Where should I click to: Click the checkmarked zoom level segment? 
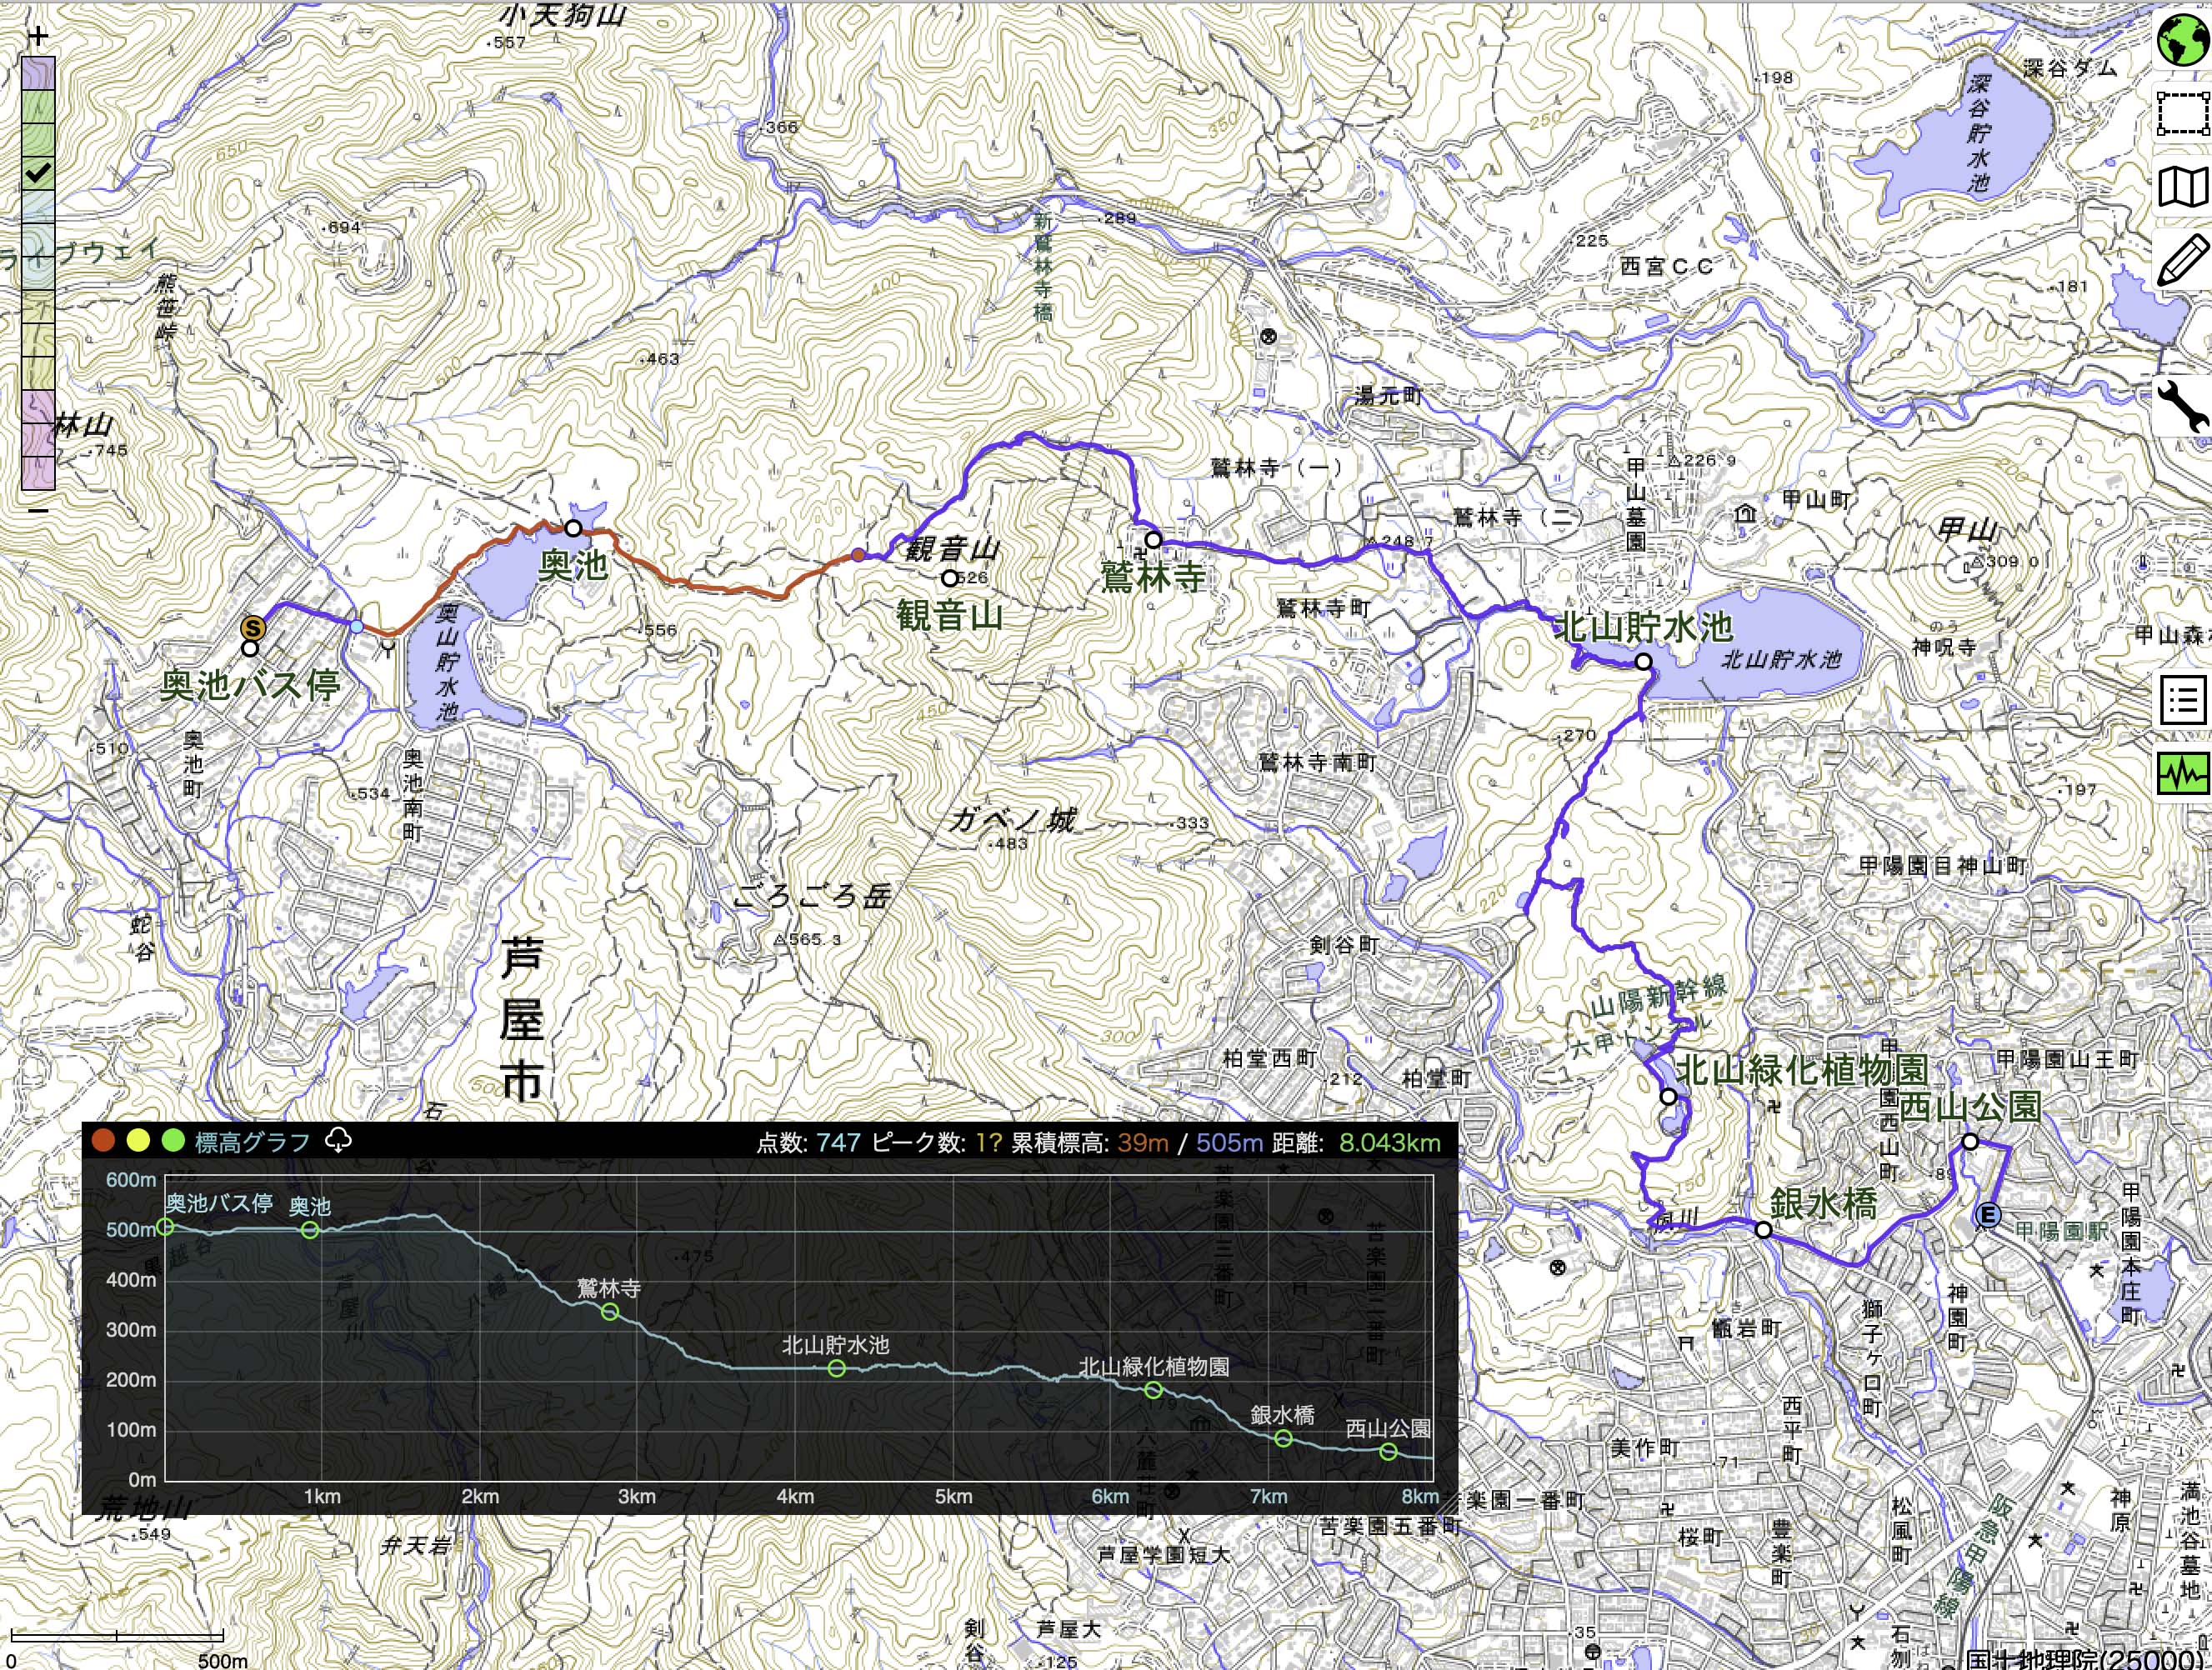click(38, 172)
